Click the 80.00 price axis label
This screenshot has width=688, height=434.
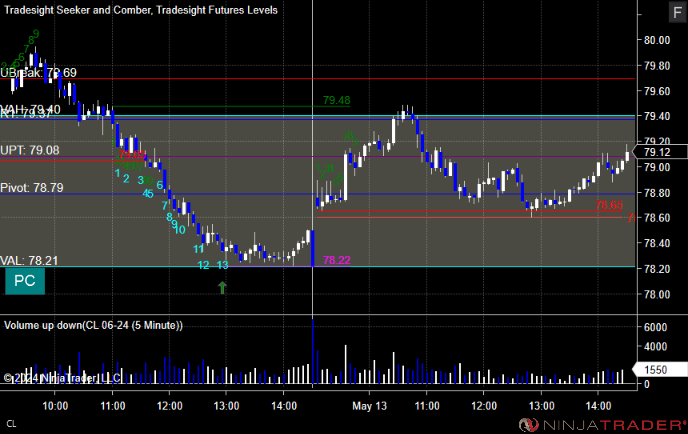(657, 40)
